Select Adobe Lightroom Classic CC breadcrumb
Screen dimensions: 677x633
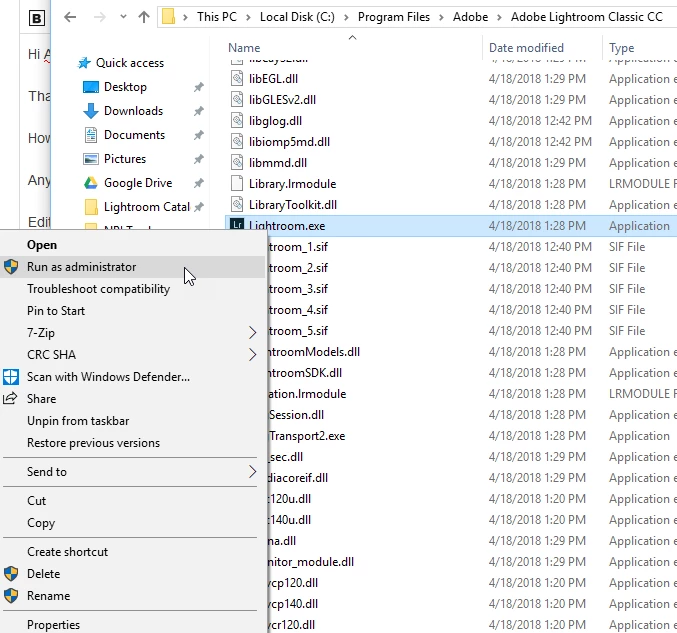pyautogui.click(x=587, y=17)
